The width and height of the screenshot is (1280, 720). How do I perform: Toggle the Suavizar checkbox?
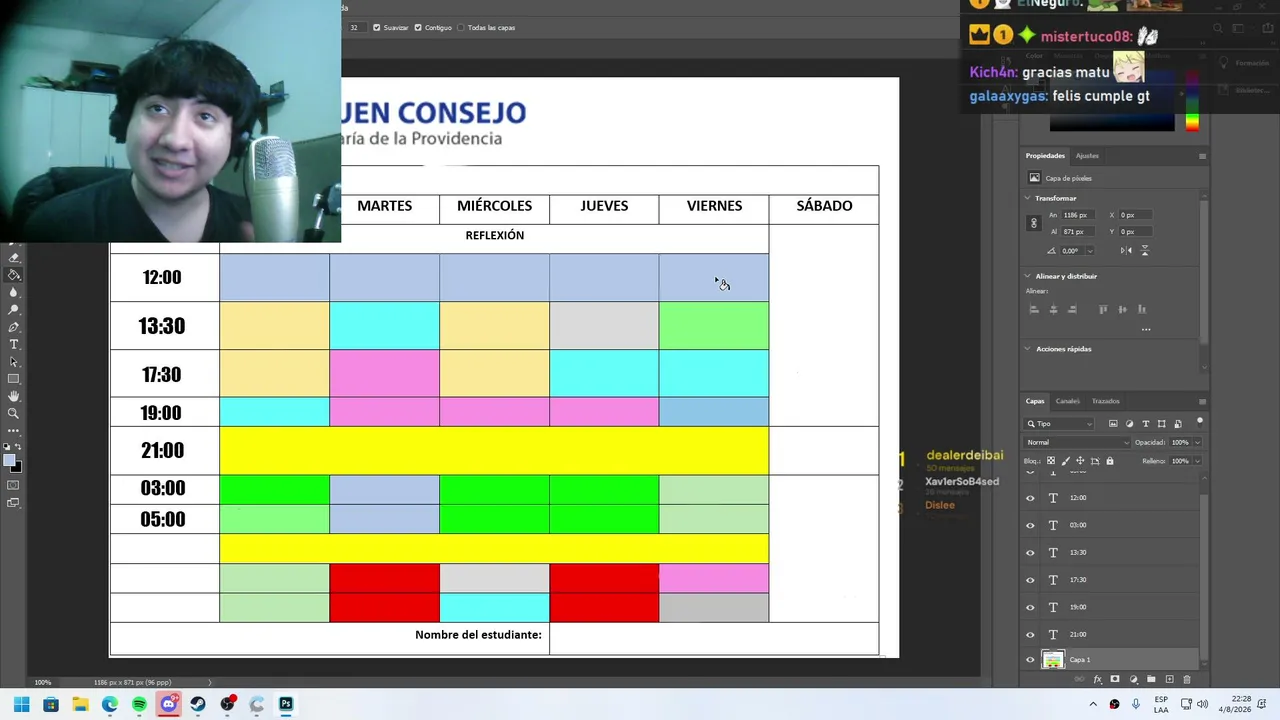tap(376, 28)
